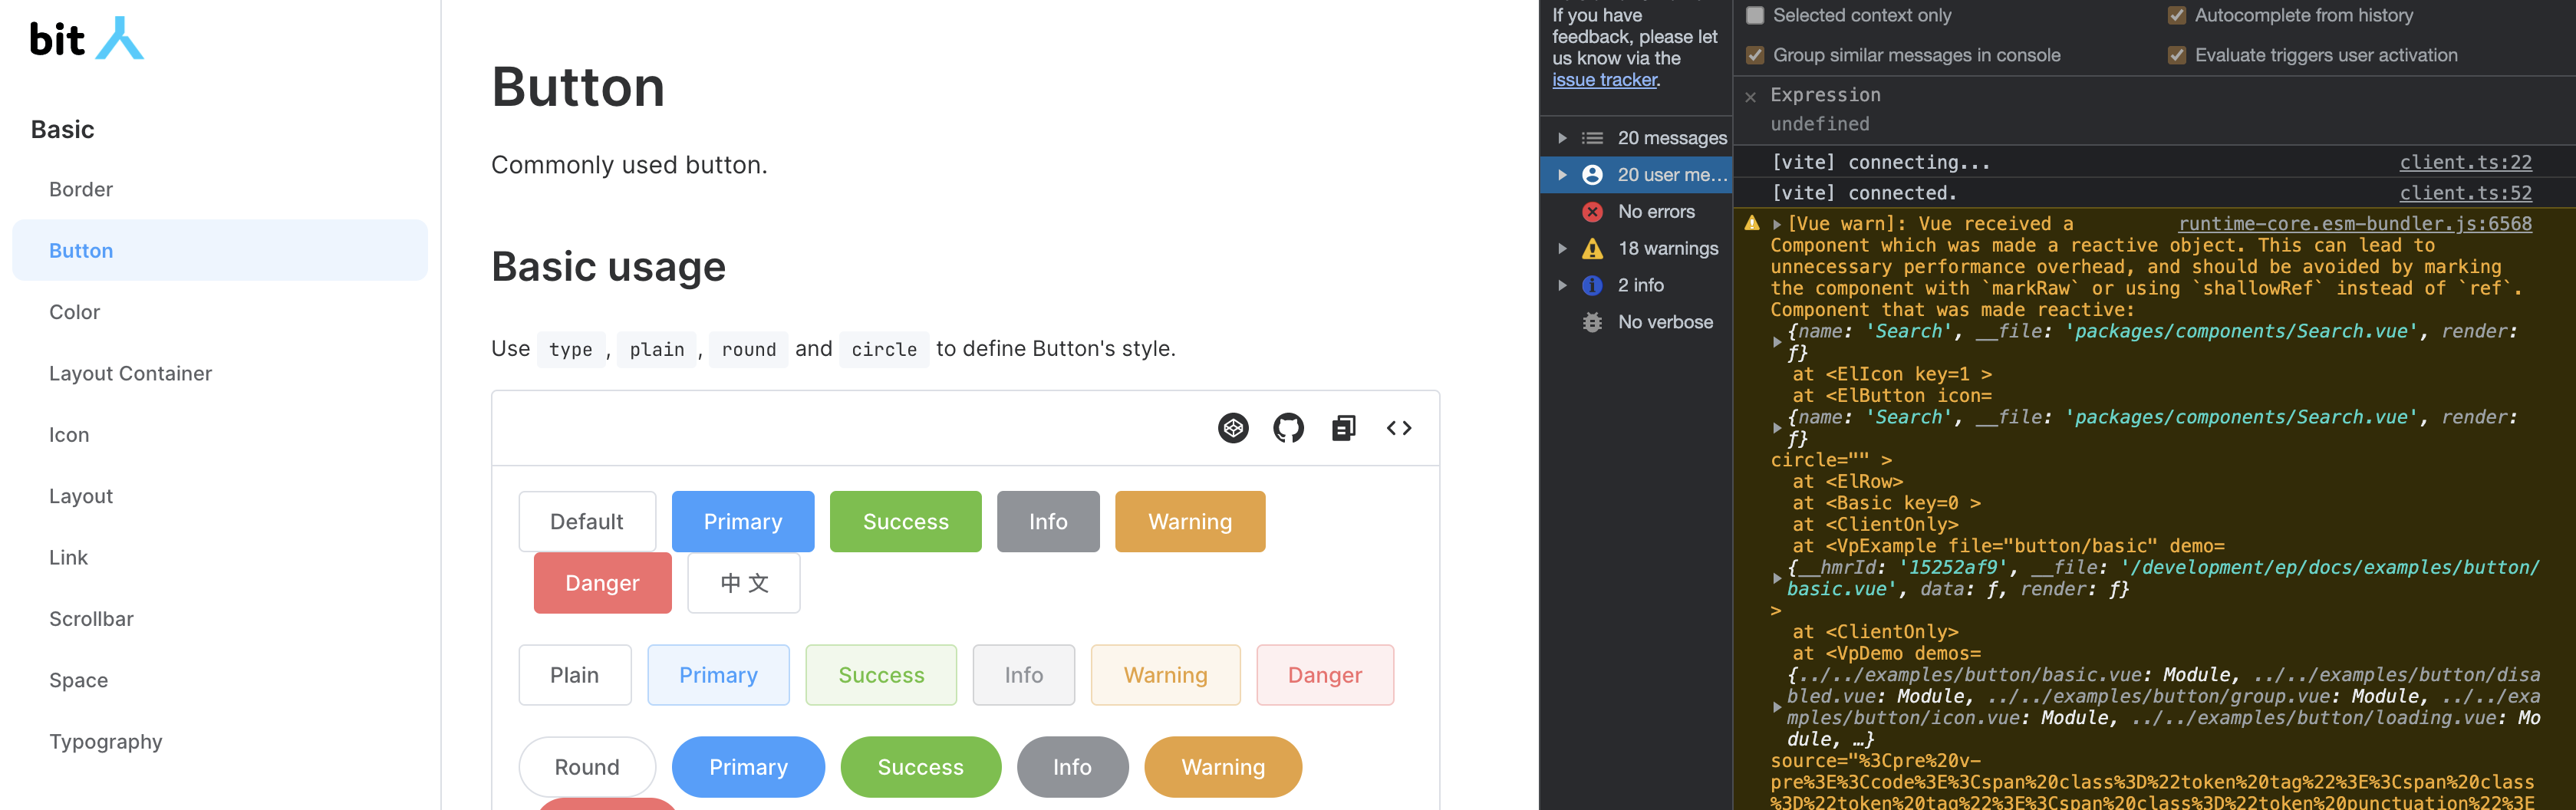Expand the 2 info group
Image resolution: width=2576 pixels, height=810 pixels.
[1562, 286]
